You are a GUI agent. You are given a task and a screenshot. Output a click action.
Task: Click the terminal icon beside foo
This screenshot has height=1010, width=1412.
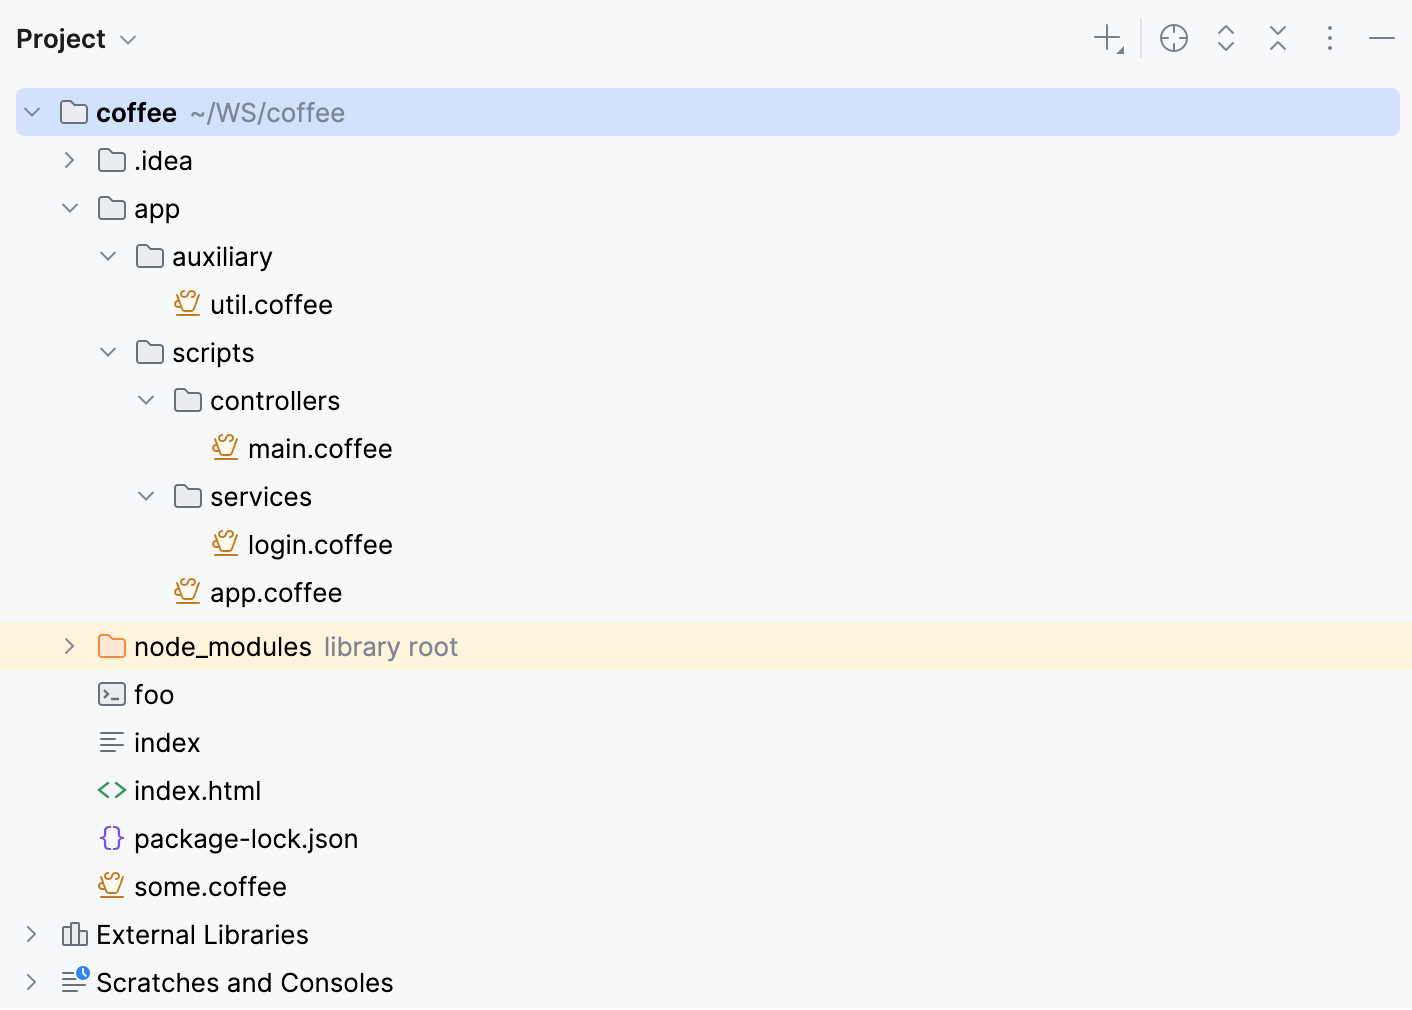coord(111,694)
